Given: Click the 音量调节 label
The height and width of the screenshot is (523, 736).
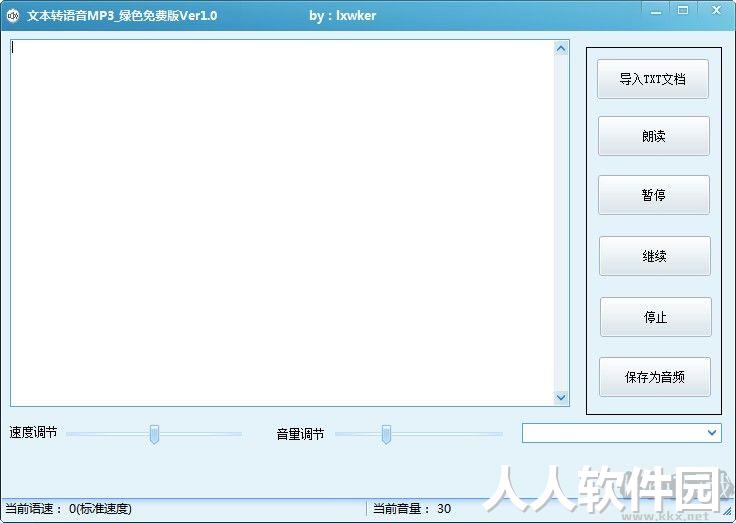Looking at the screenshot, I should tap(300, 434).
